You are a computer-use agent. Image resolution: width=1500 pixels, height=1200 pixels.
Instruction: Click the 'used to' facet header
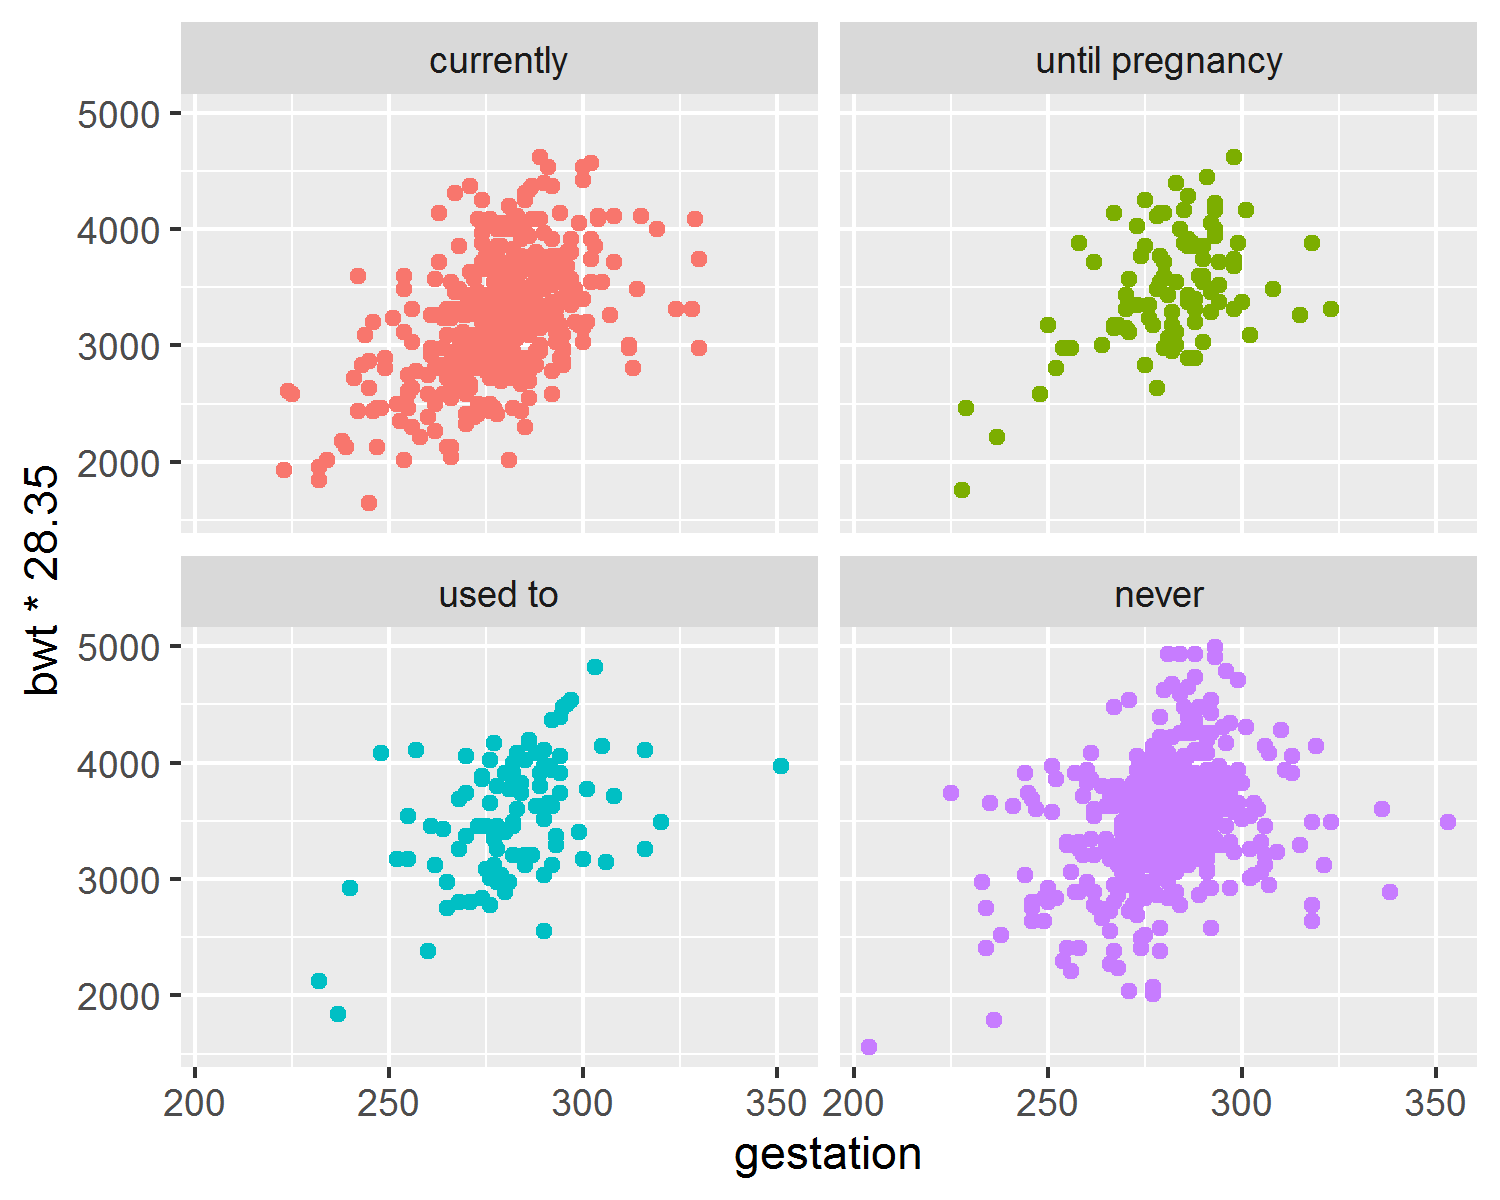499,594
